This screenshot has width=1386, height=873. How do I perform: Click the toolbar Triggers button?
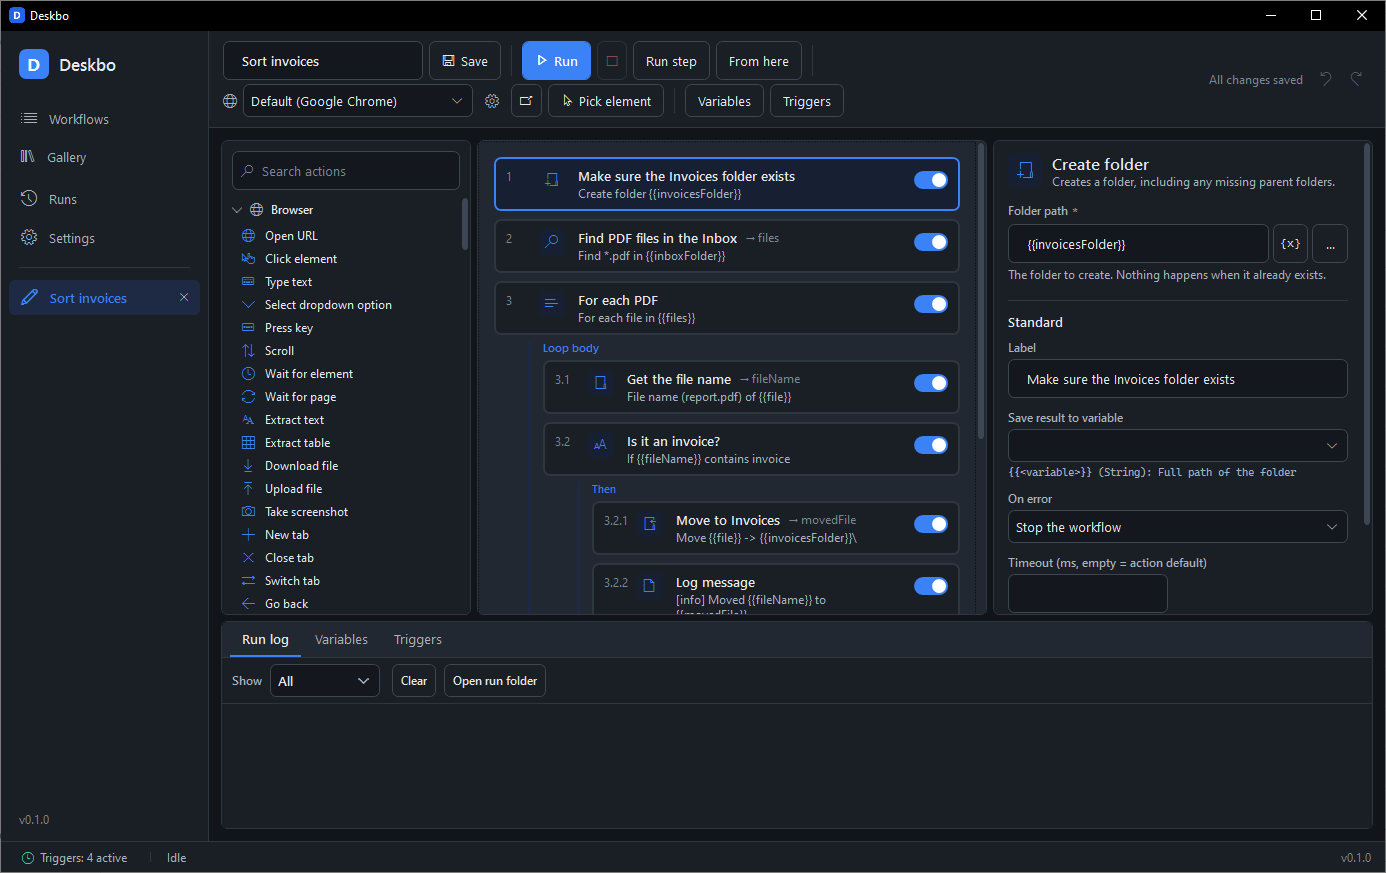click(806, 101)
